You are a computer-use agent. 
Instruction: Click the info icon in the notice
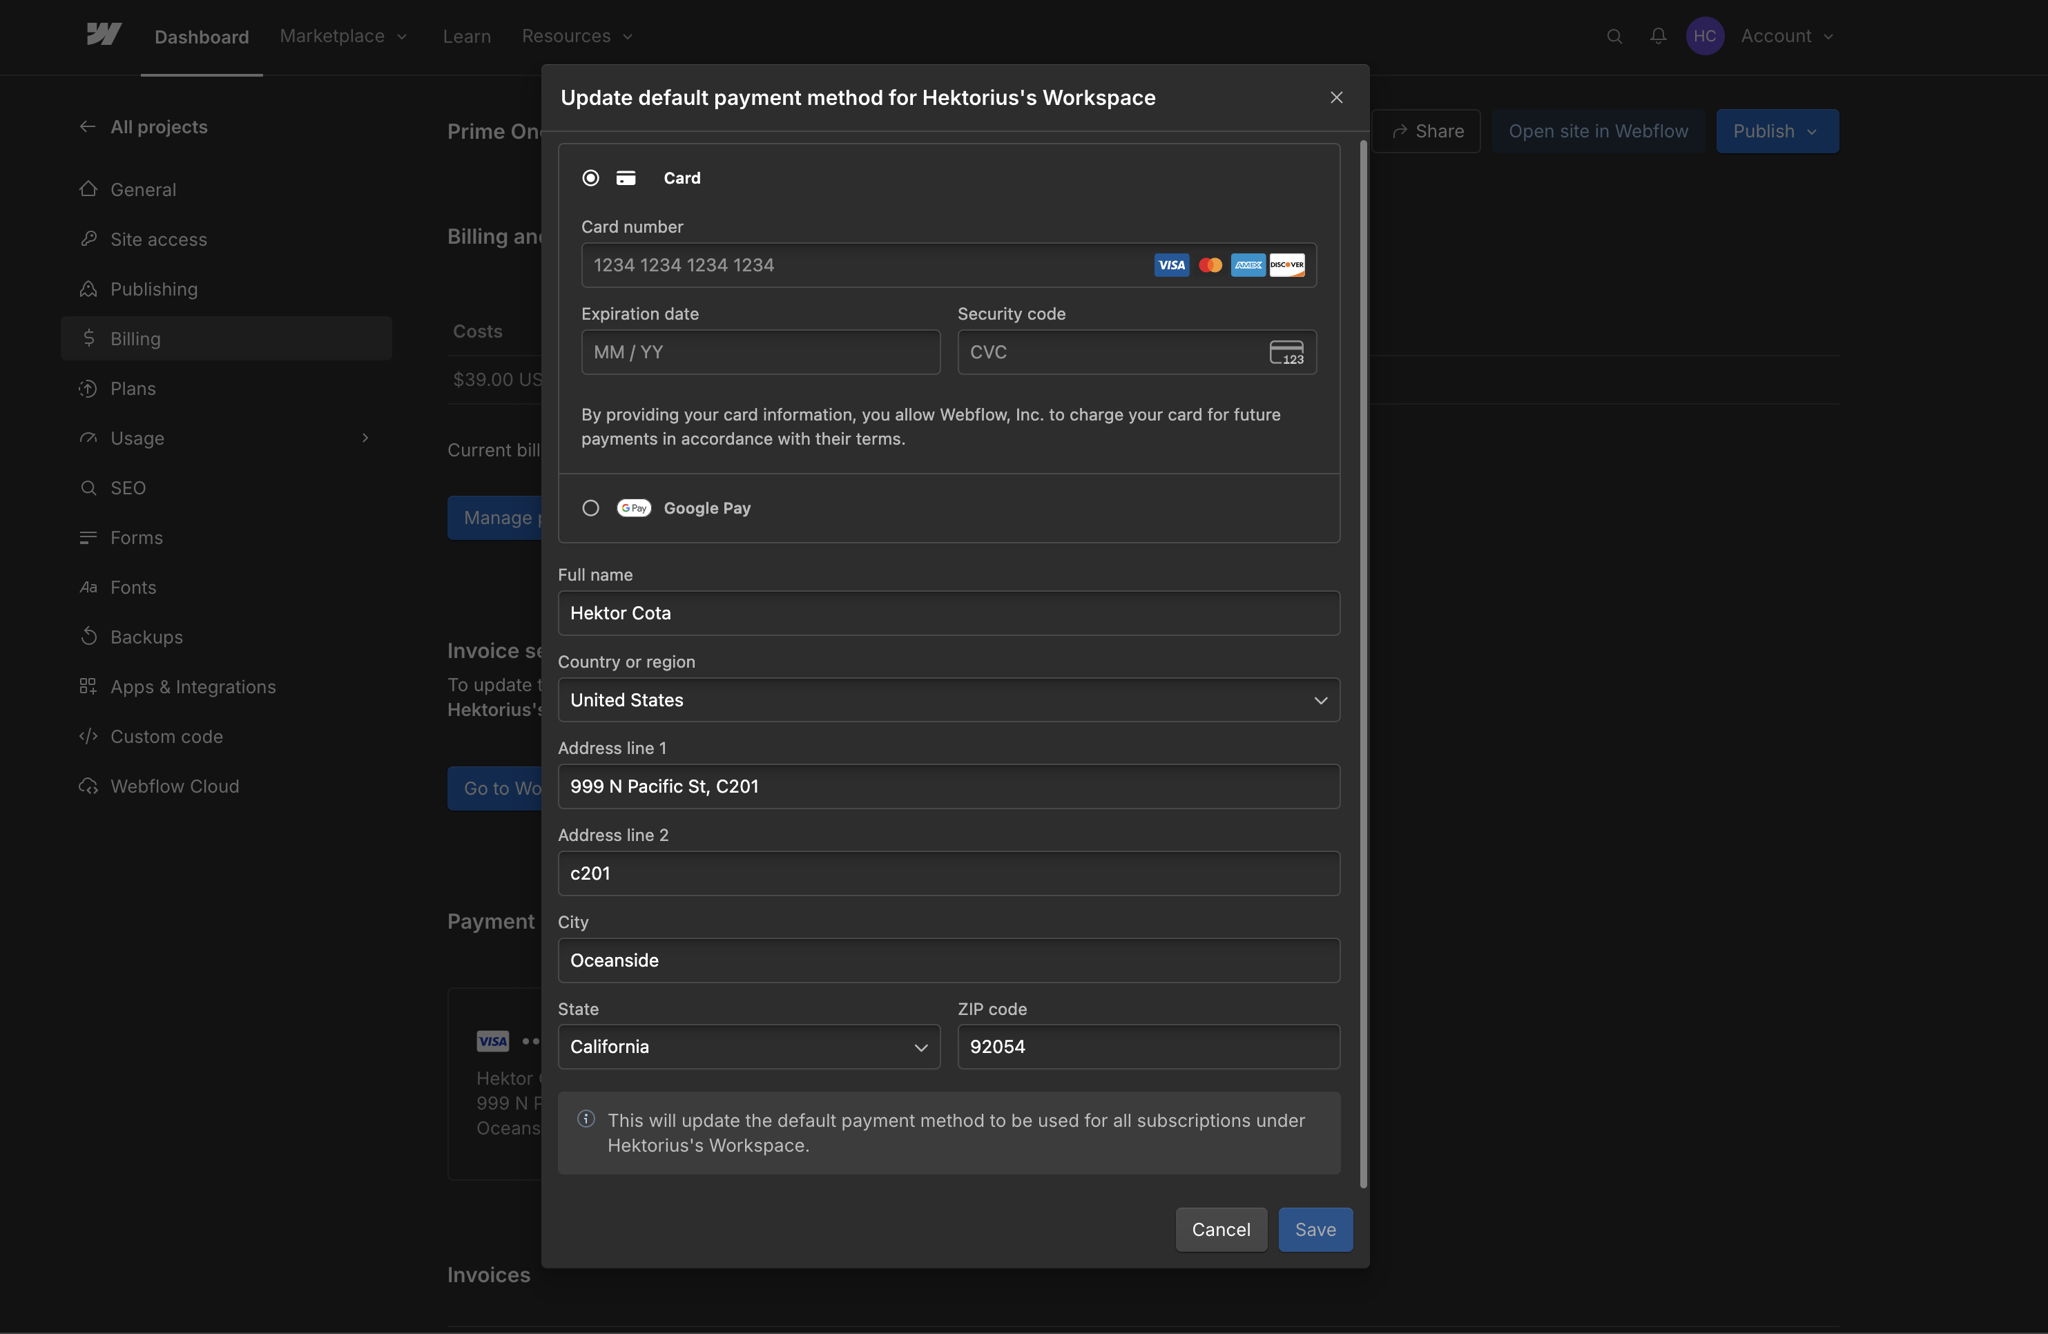(x=586, y=1119)
